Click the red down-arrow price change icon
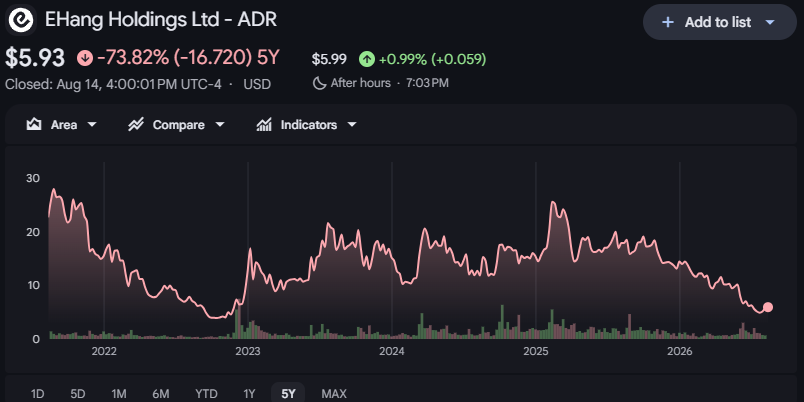 pos(85,58)
